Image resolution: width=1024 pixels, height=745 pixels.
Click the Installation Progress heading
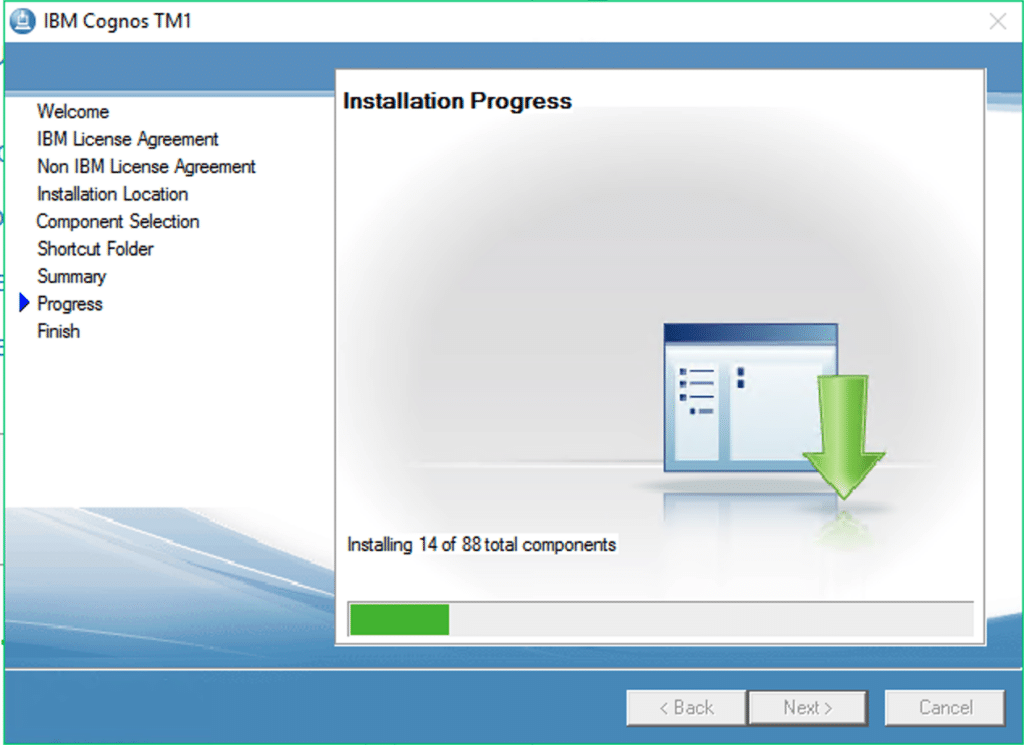(457, 101)
